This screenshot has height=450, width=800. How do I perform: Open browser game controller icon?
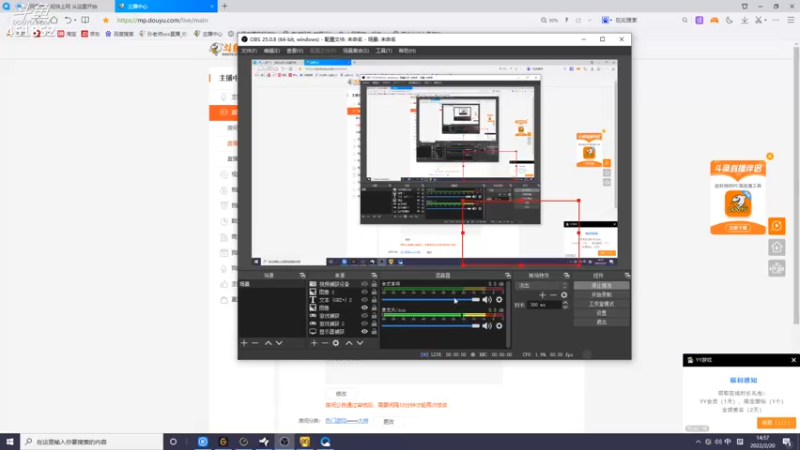click(x=714, y=20)
